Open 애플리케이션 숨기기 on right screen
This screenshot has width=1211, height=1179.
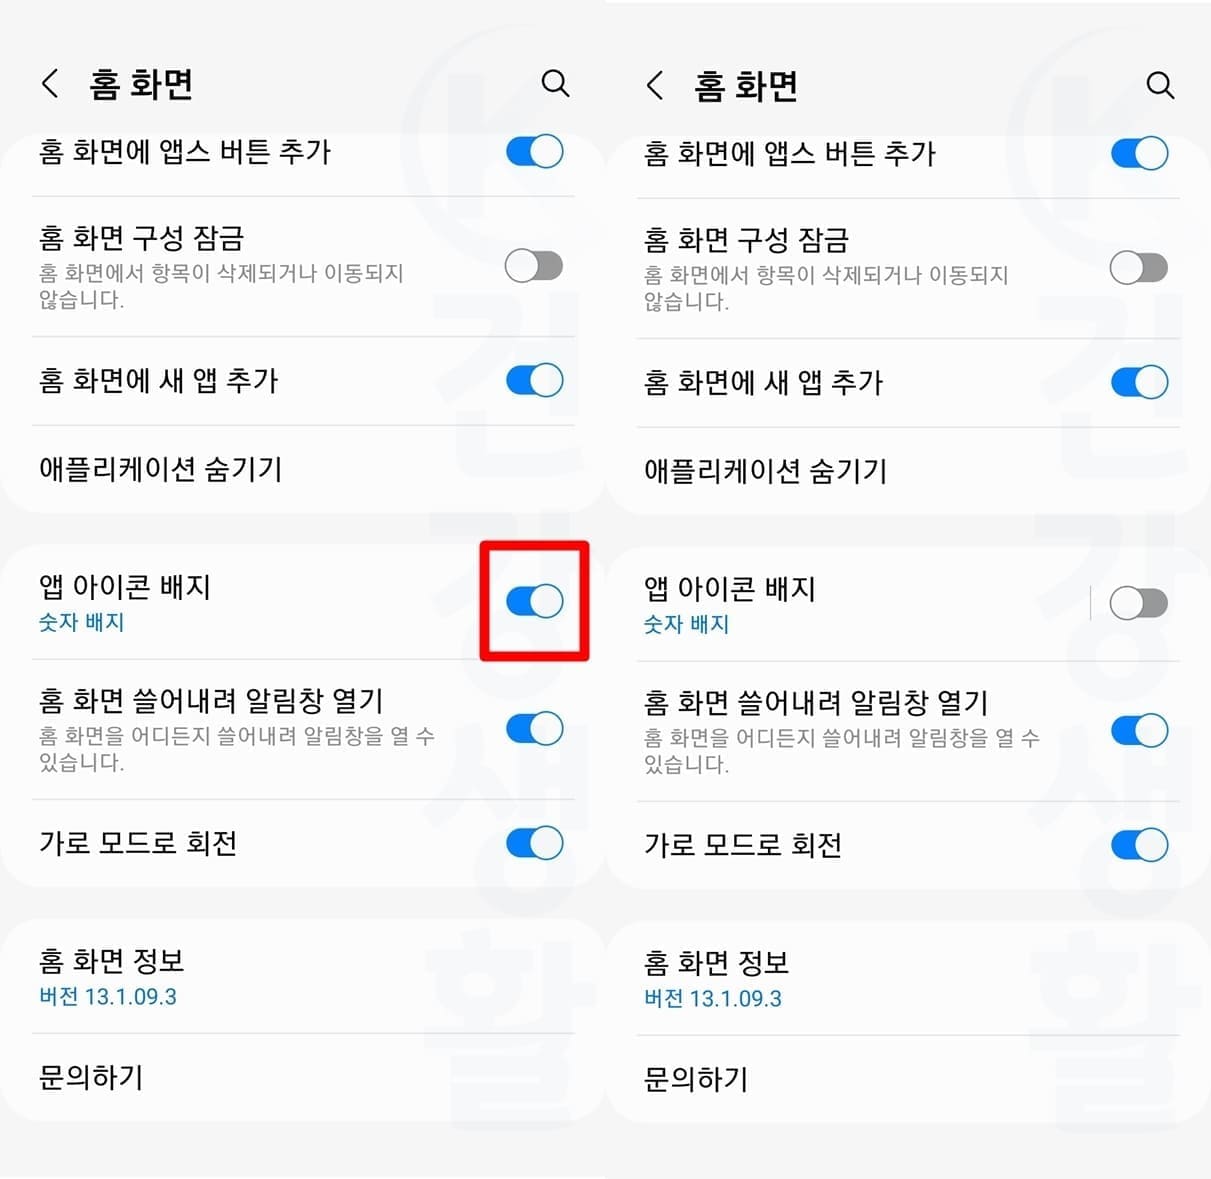(907, 471)
